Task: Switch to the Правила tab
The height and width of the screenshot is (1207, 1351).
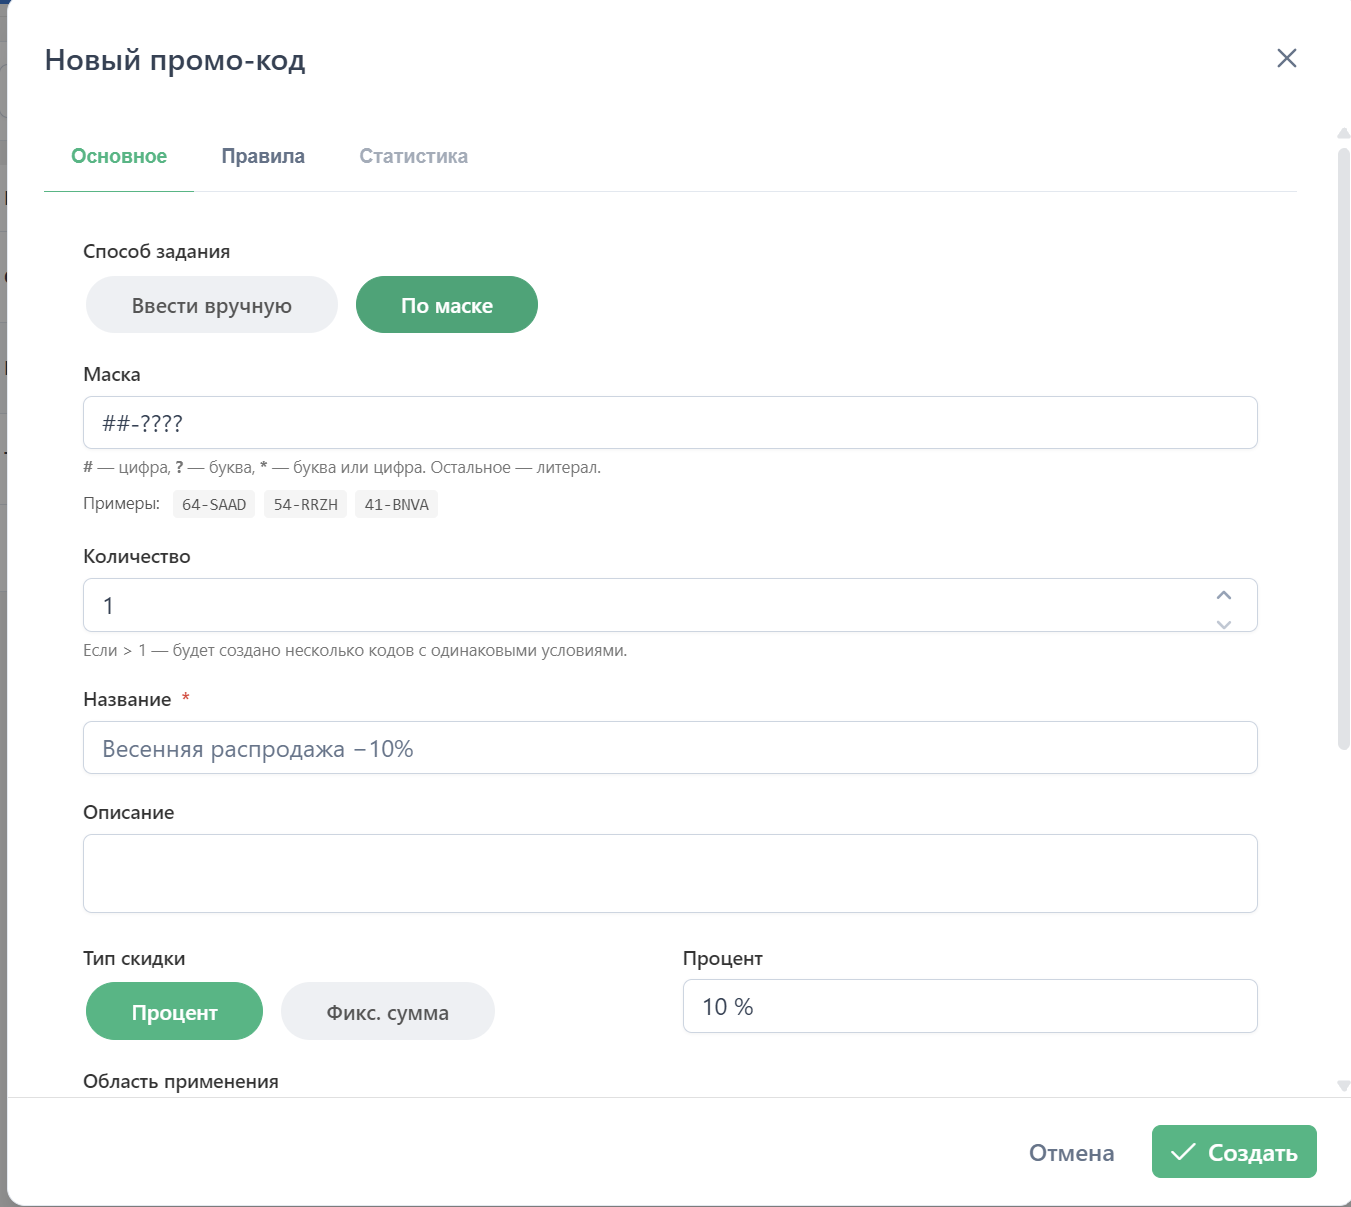Action: [x=263, y=156]
